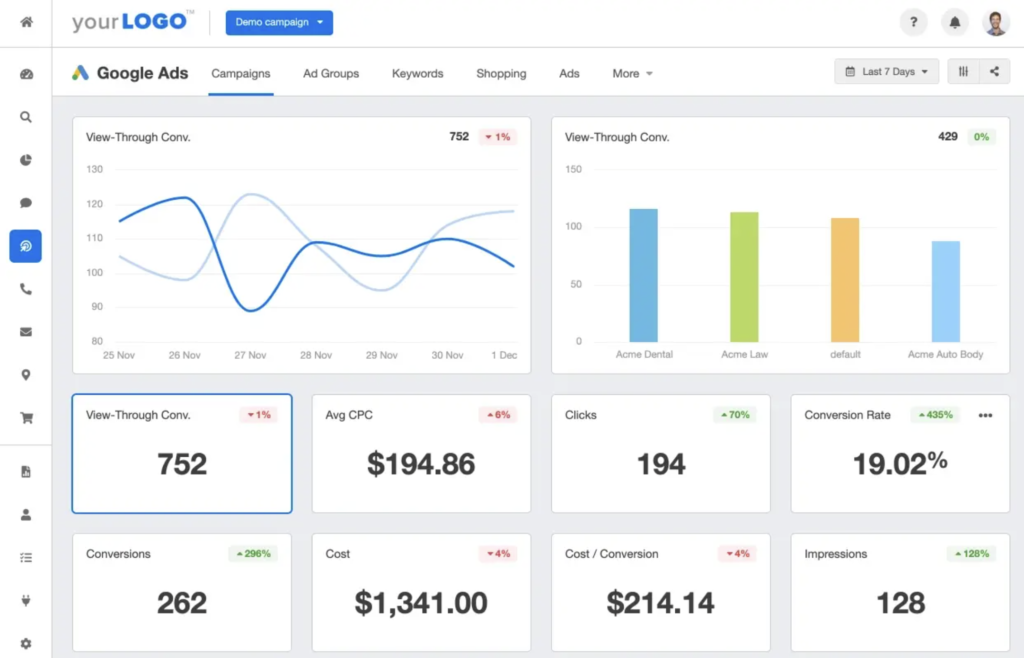Open the task checklist sidebar icon

click(26, 557)
